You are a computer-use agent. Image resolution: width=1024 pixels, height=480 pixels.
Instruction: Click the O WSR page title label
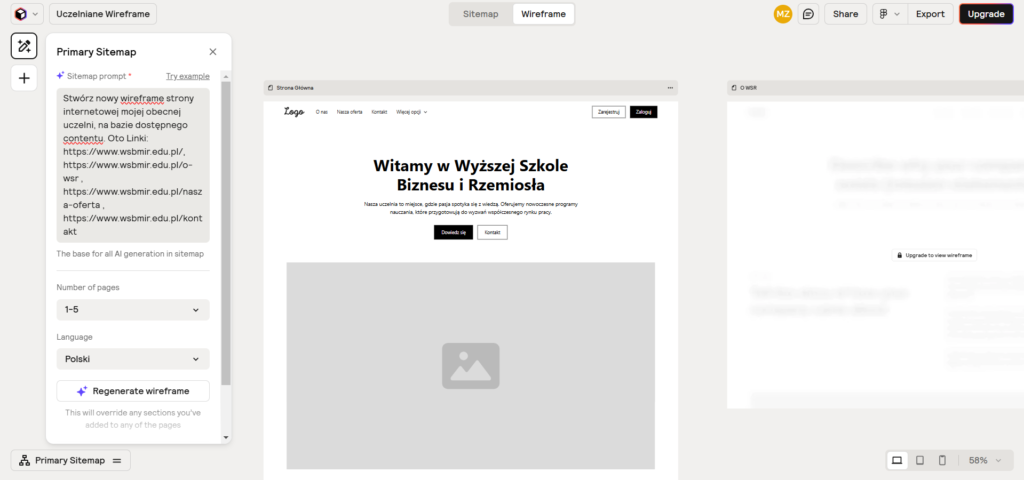[748, 88]
